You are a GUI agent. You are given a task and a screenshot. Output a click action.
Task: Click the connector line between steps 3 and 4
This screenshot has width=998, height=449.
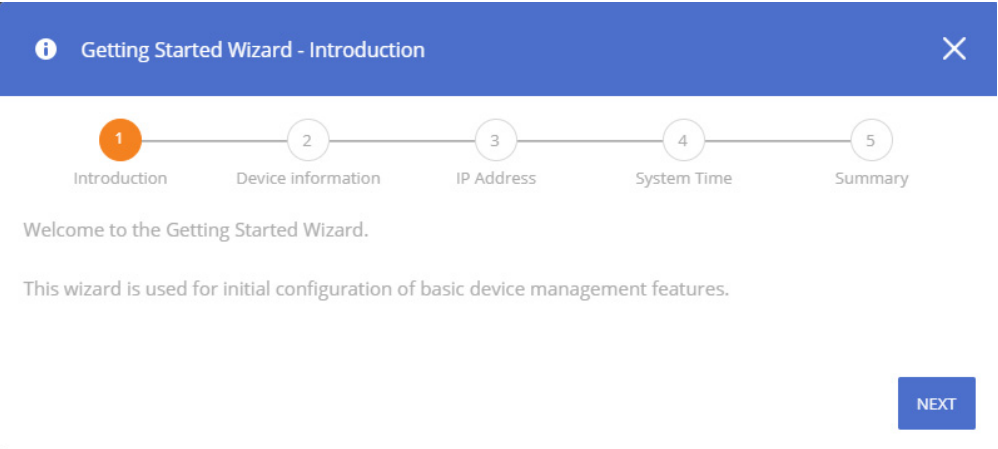tap(589, 141)
